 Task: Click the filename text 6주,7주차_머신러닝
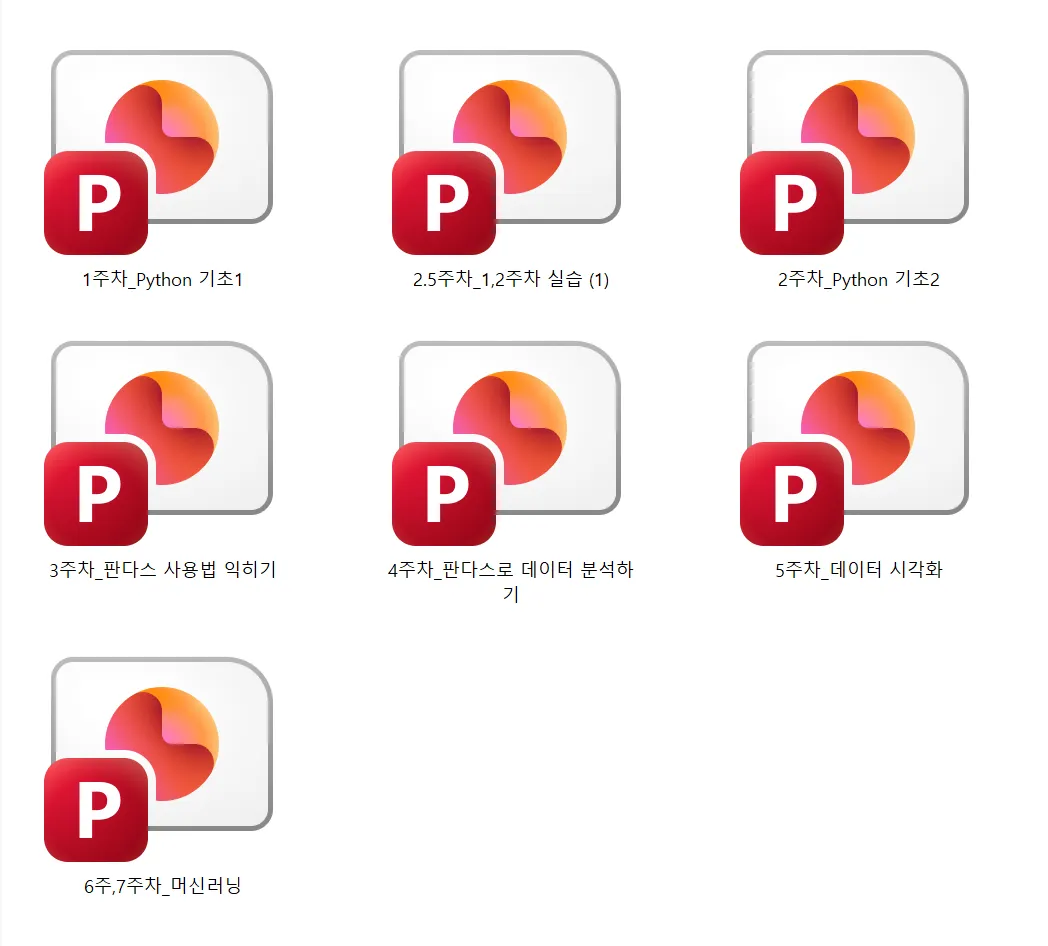pyautogui.click(x=162, y=886)
